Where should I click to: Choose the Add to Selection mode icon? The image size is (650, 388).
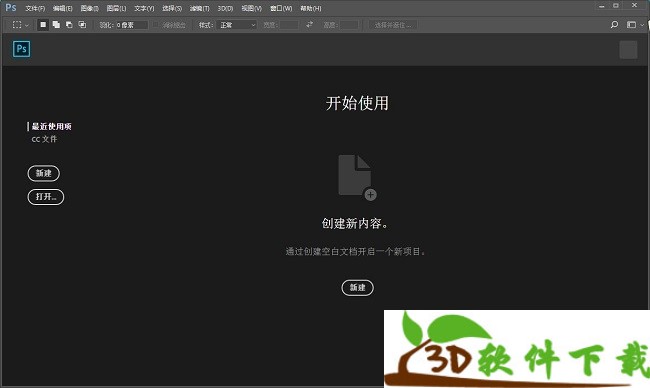56,25
